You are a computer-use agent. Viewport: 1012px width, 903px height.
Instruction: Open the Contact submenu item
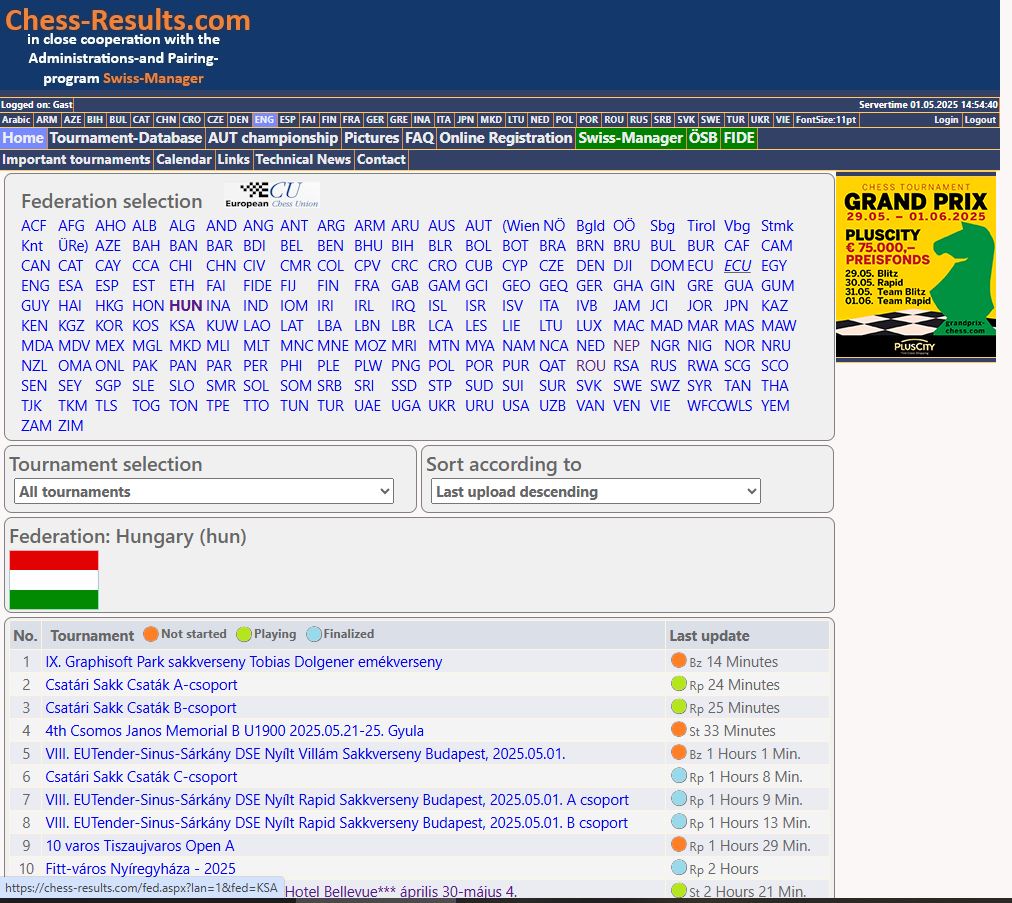tap(381, 159)
